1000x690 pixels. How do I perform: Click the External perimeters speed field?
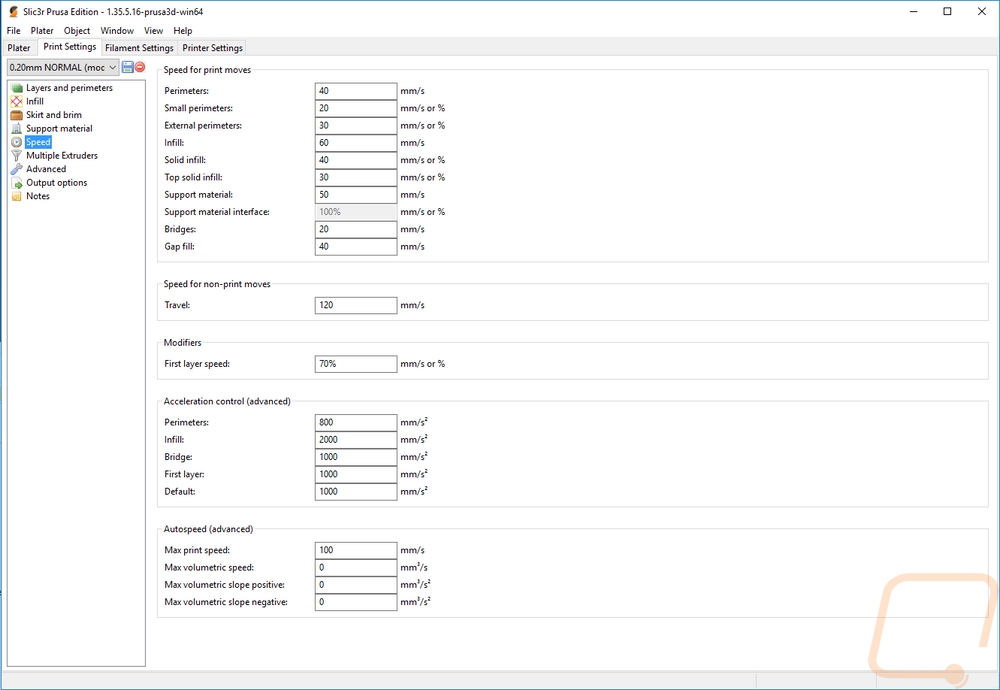pyautogui.click(x=356, y=126)
